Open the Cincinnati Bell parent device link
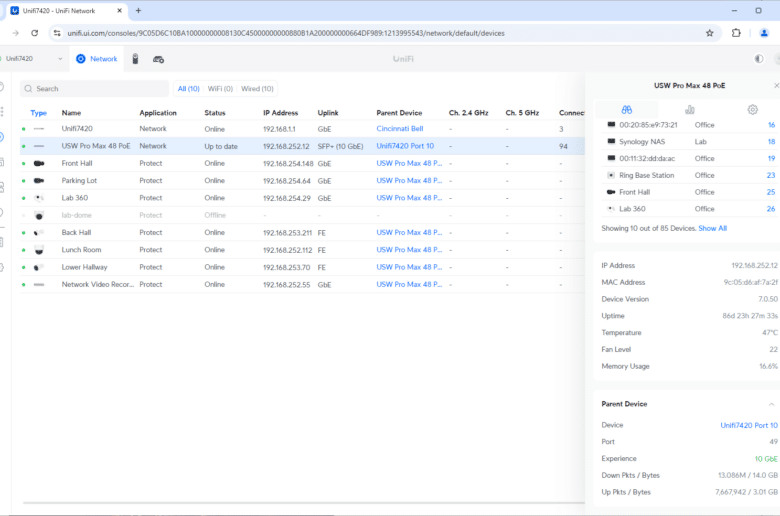Screen dimensions: 780x516 coord(399,128)
